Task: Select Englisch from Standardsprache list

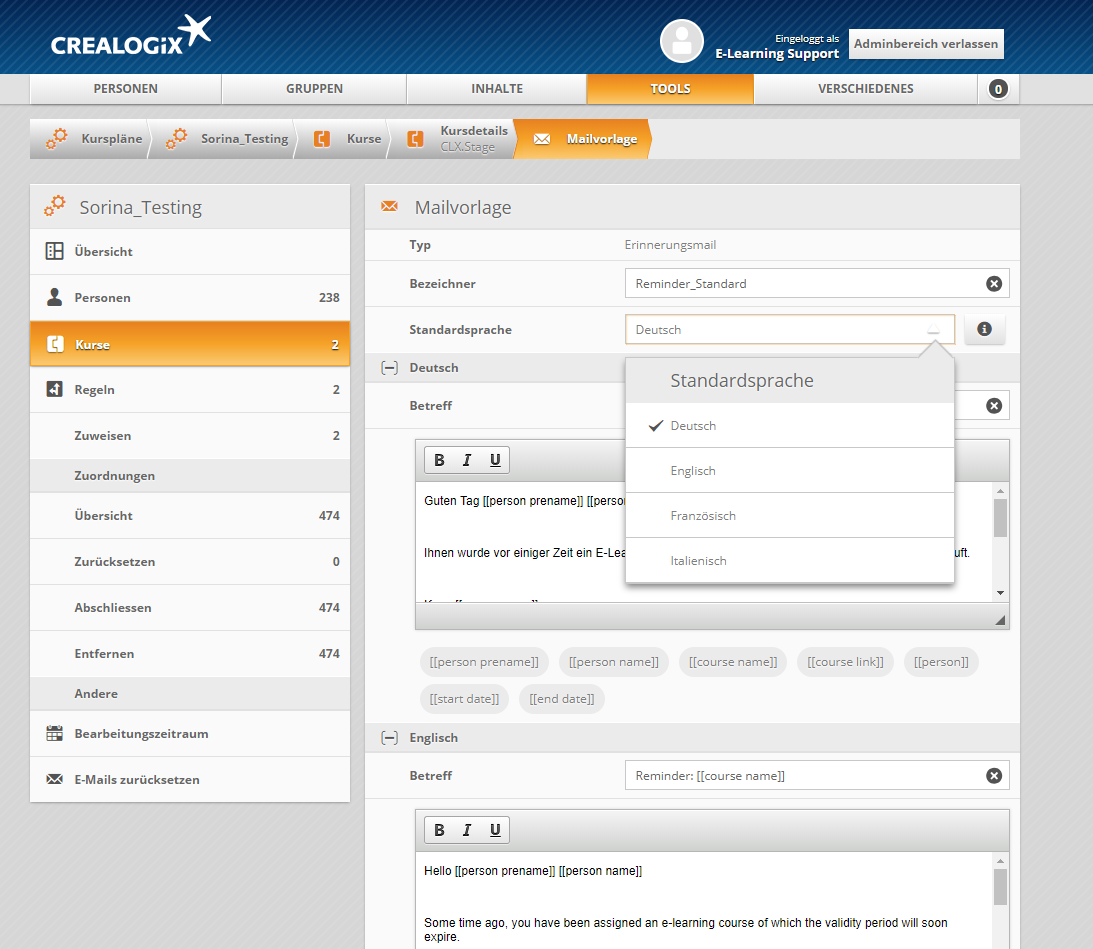Action: pos(693,471)
